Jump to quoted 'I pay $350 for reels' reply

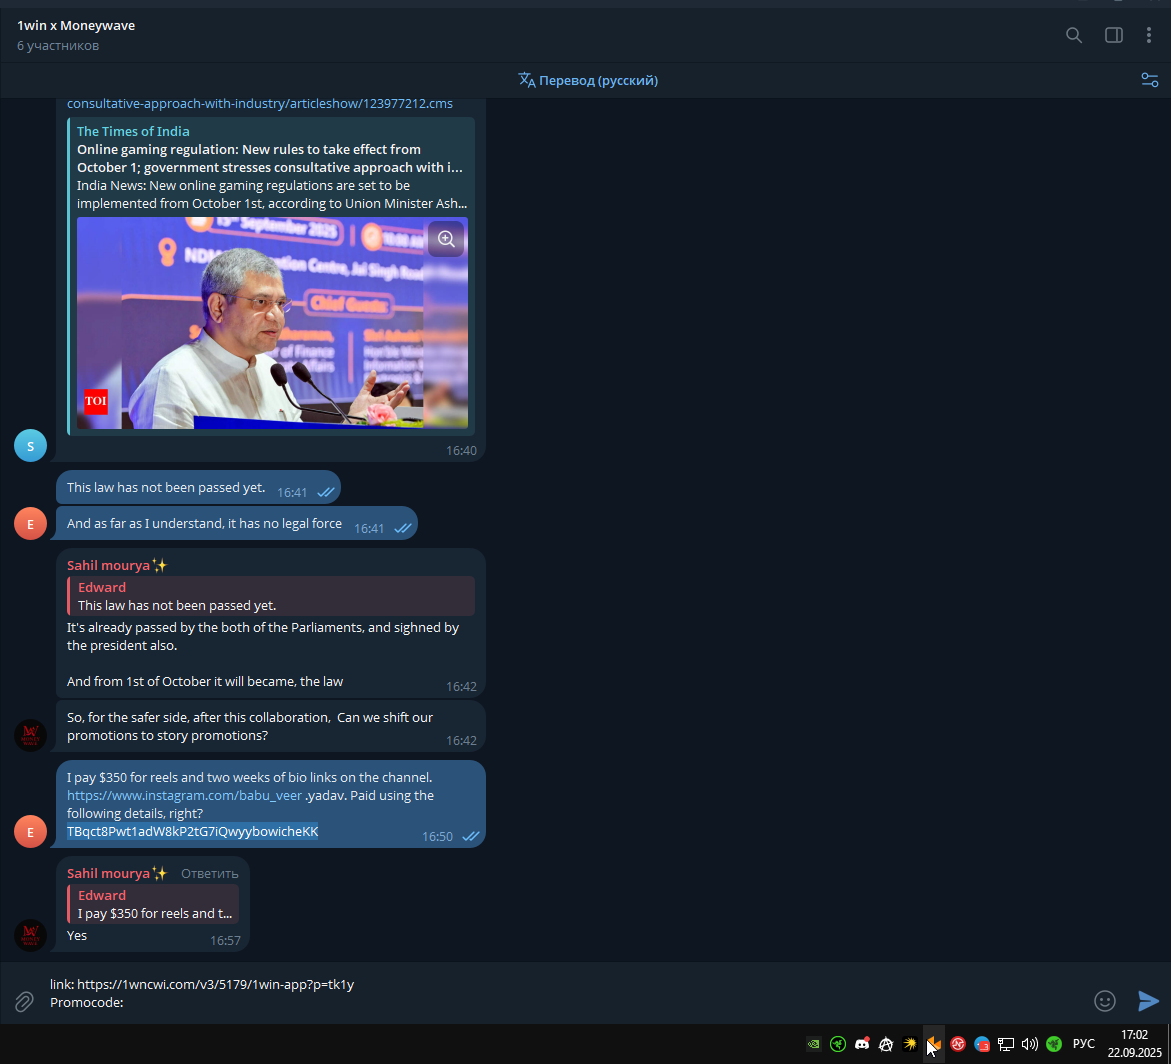click(x=153, y=904)
